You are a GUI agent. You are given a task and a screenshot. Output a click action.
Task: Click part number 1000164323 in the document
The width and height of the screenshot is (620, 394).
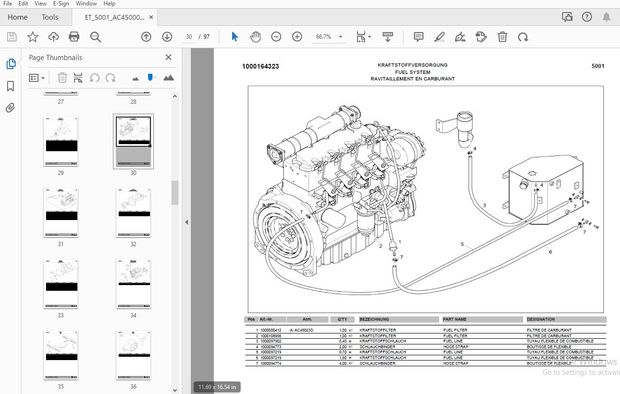tap(261, 66)
